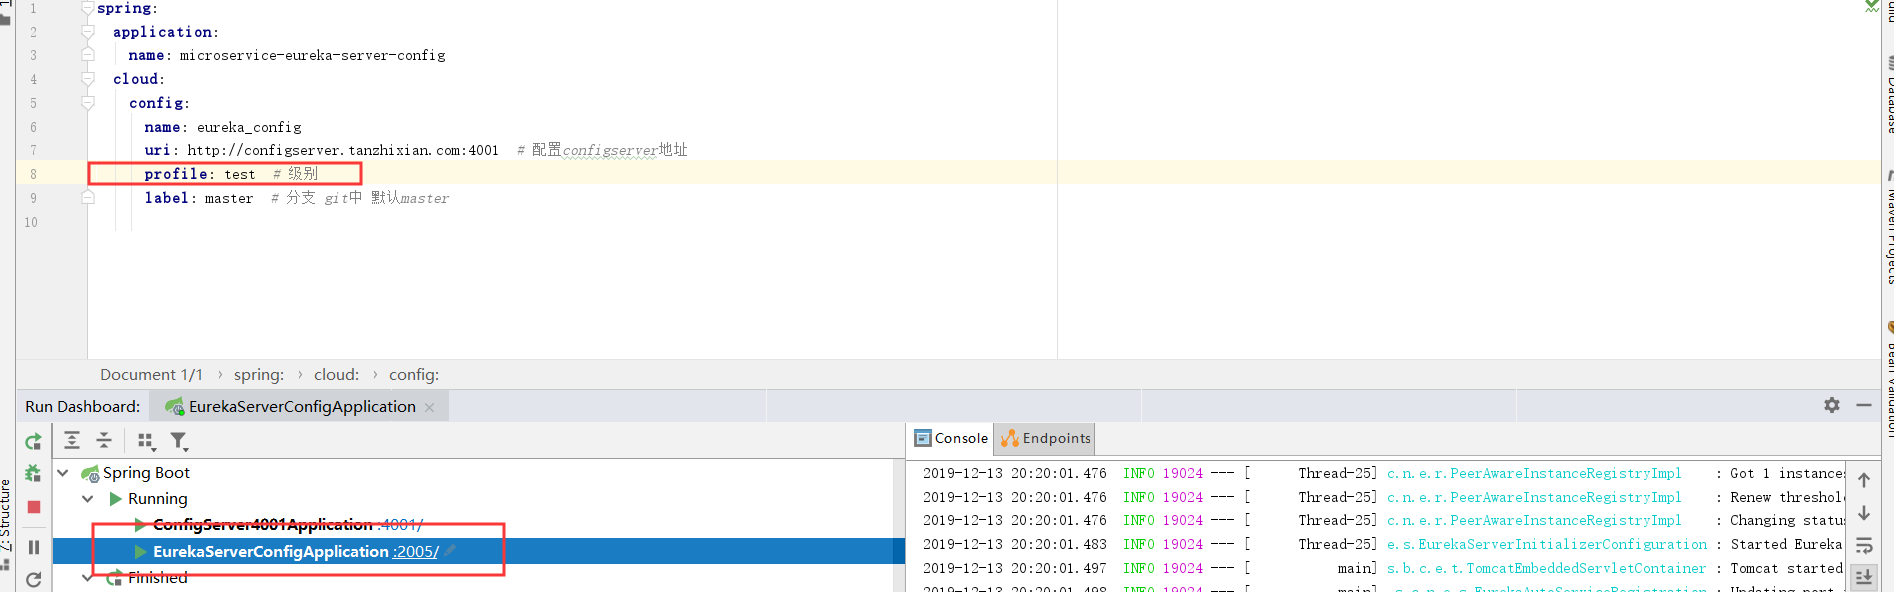Switch to the Endpoints tab
The height and width of the screenshot is (592, 1894).
pos(1045,438)
